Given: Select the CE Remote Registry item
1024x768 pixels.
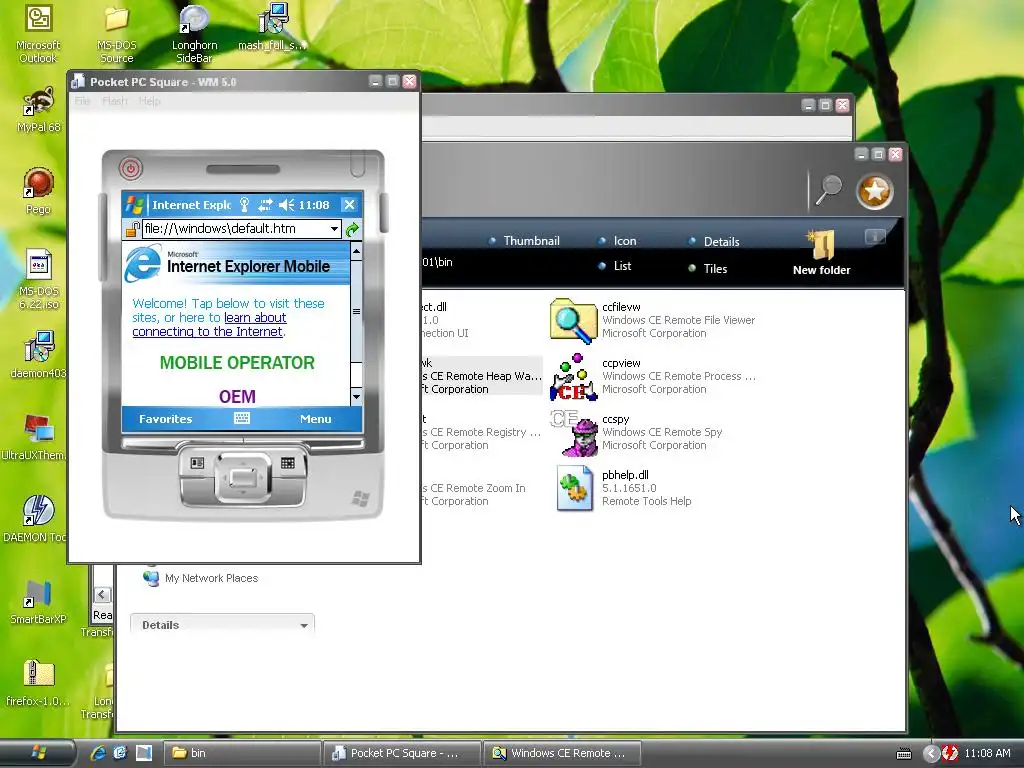Looking at the screenshot, I should 482,432.
